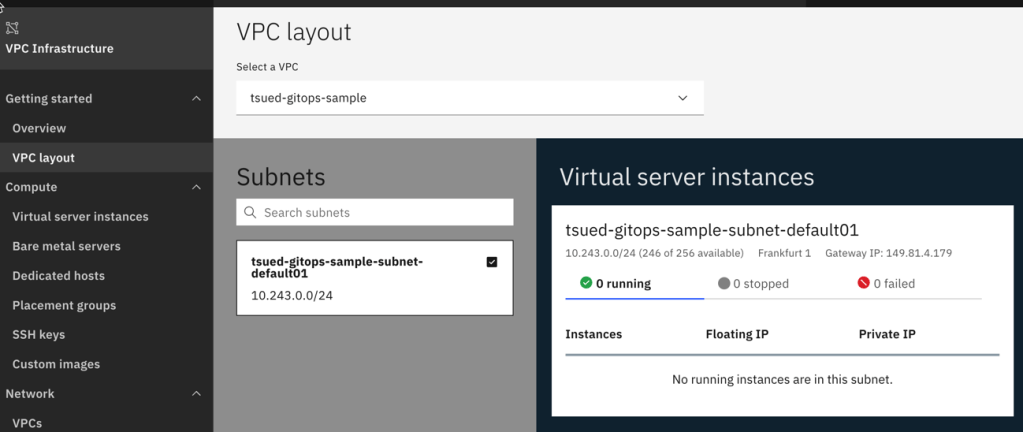The height and width of the screenshot is (432, 1023).
Task: Navigate to SSH keys
Action: pos(38,335)
